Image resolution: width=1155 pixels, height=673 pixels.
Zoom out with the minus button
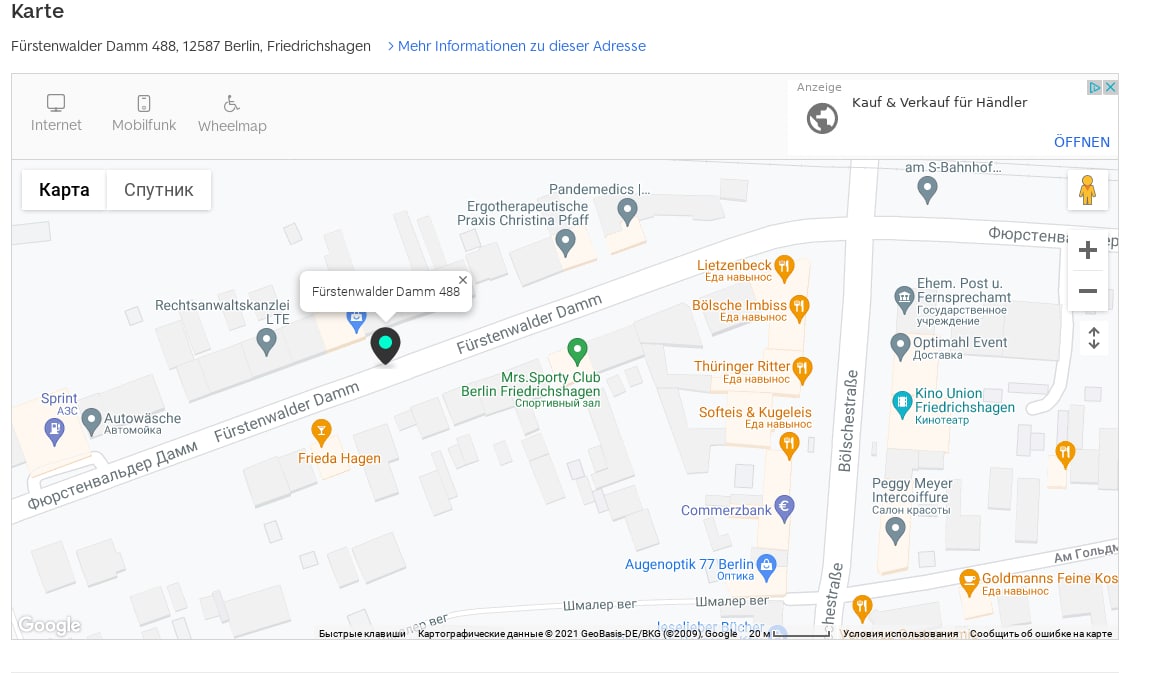(x=1087, y=291)
